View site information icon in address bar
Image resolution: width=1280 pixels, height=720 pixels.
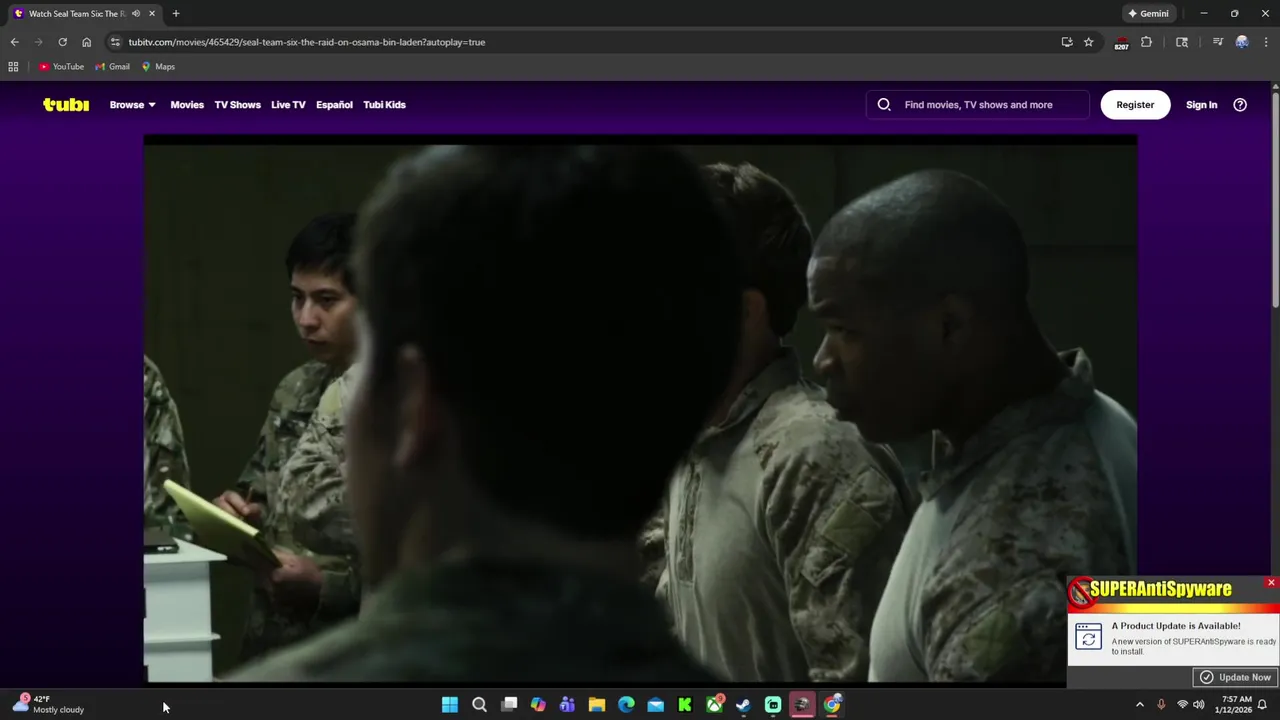115,42
